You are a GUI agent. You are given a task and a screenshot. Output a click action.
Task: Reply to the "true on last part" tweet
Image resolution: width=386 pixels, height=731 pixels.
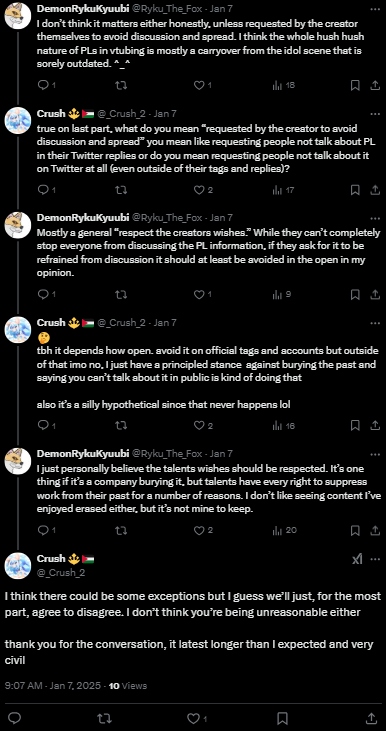(x=46, y=190)
